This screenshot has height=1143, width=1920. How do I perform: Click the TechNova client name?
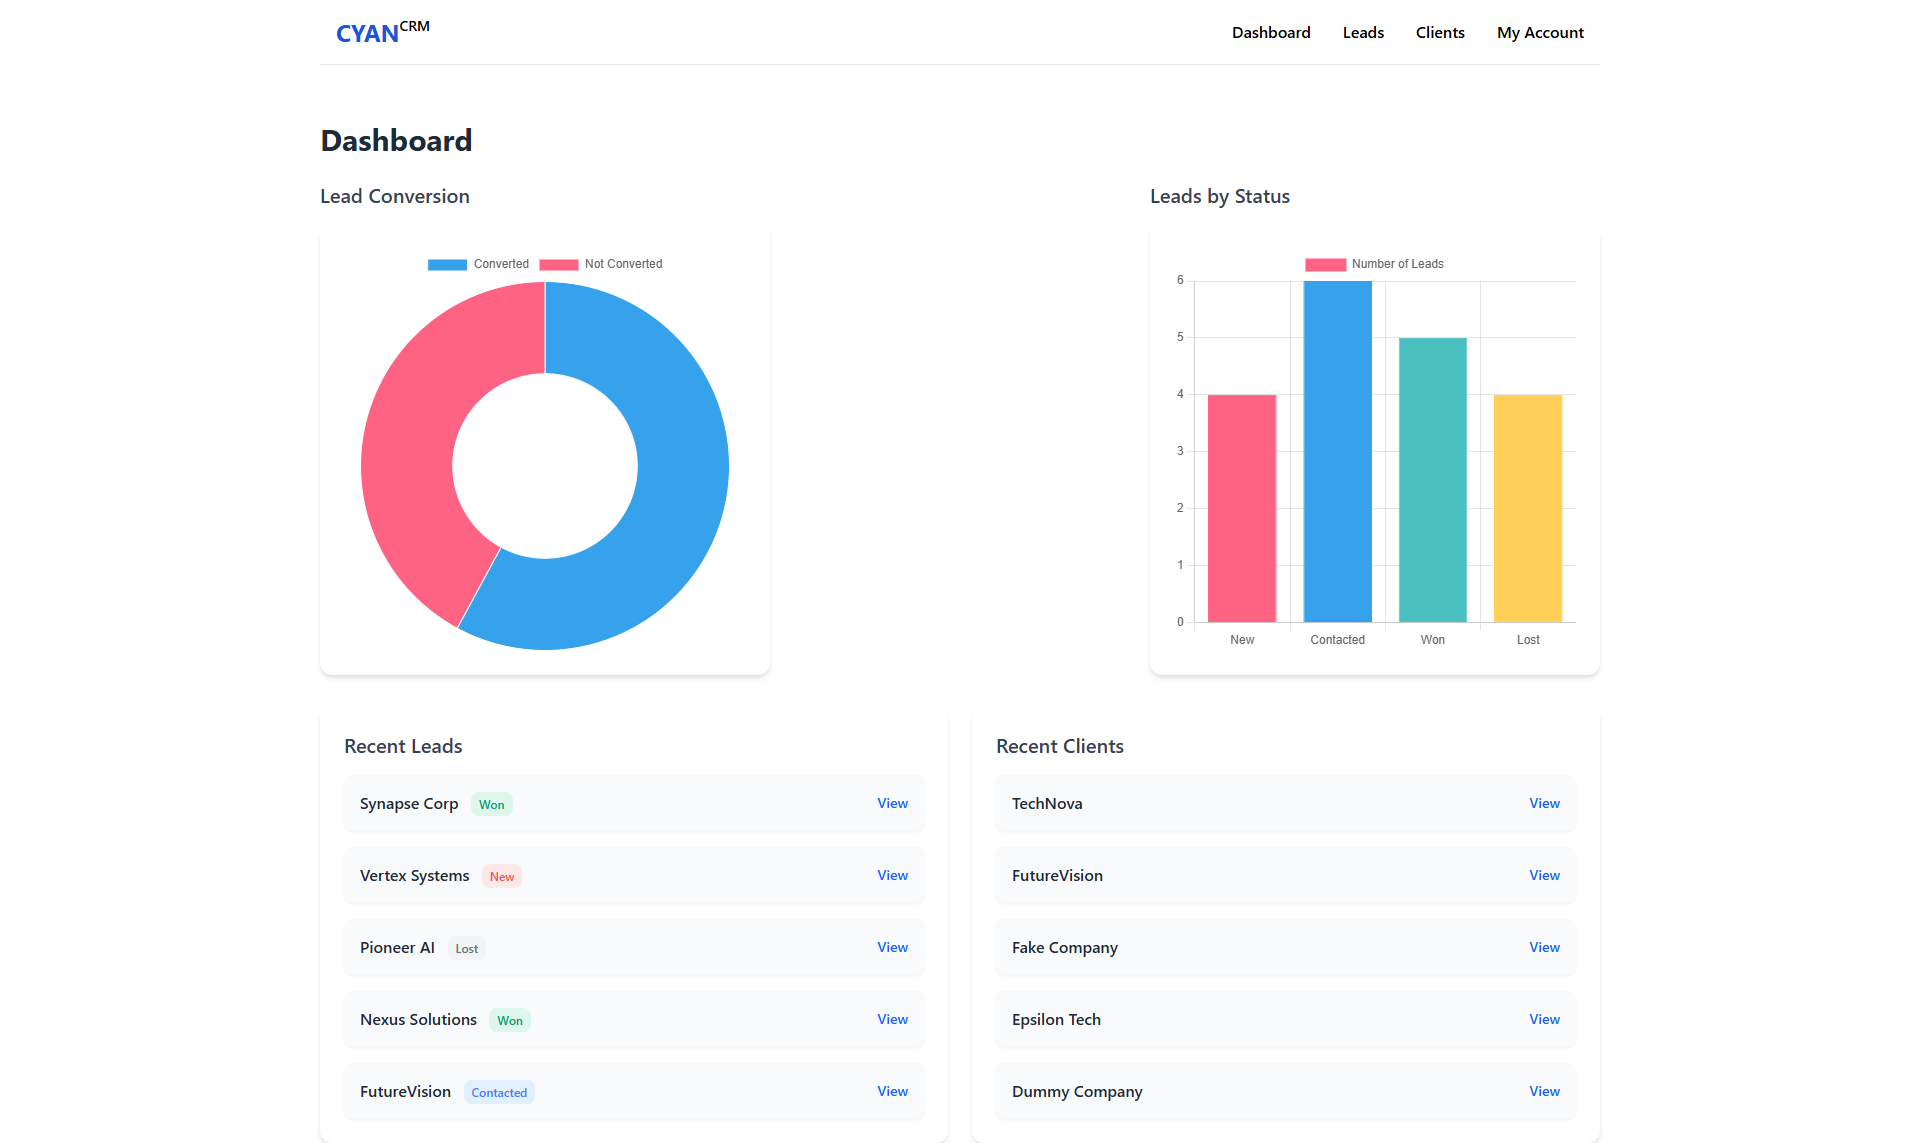pyautogui.click(x=1047, y=804)
